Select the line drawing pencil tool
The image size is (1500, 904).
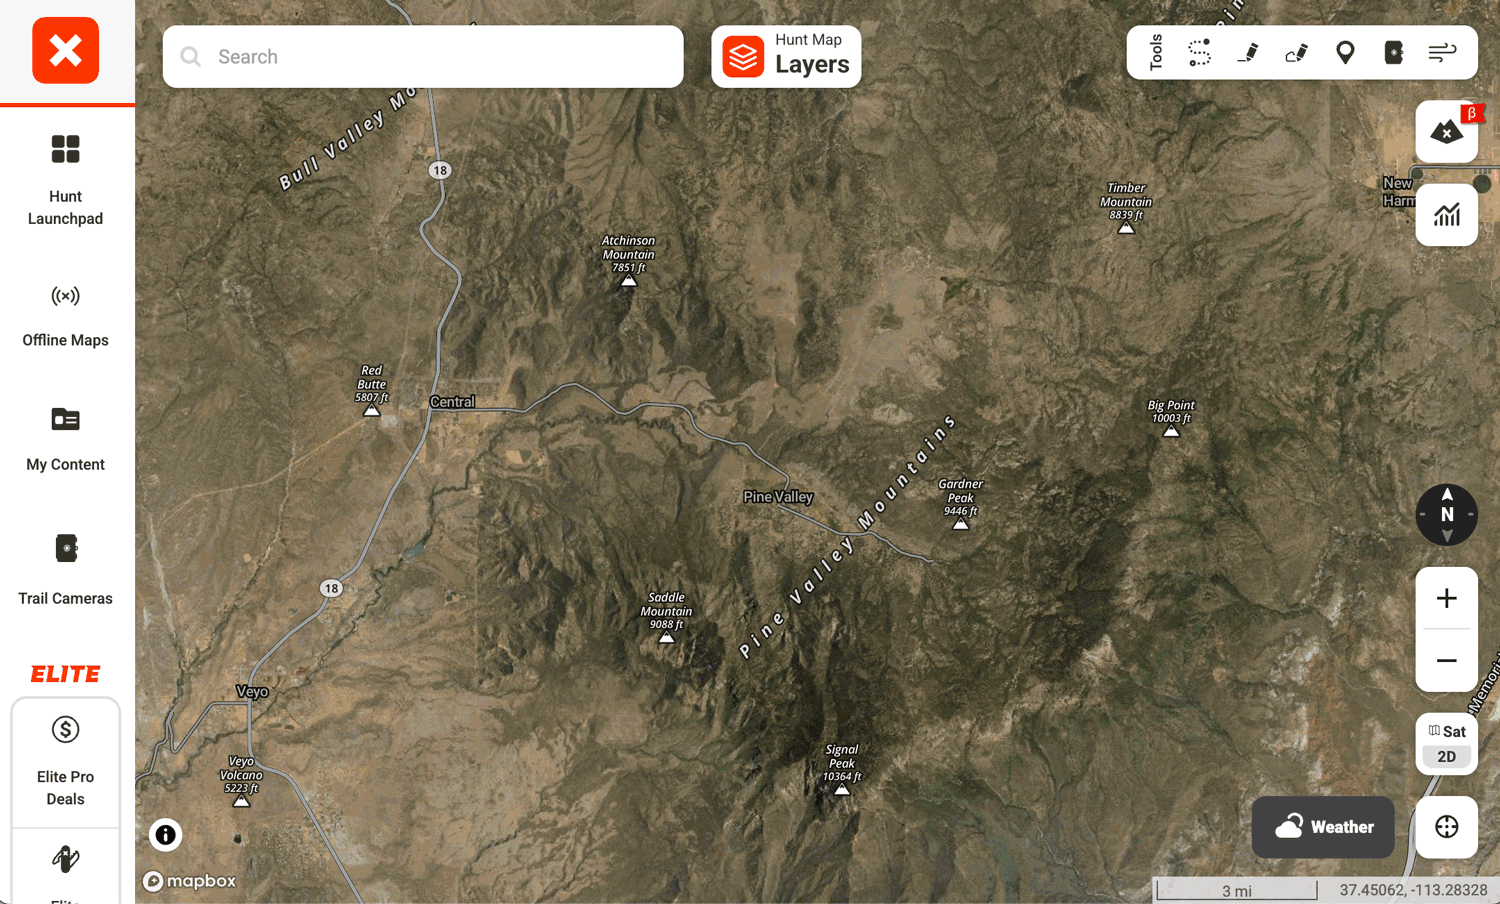1248,52
